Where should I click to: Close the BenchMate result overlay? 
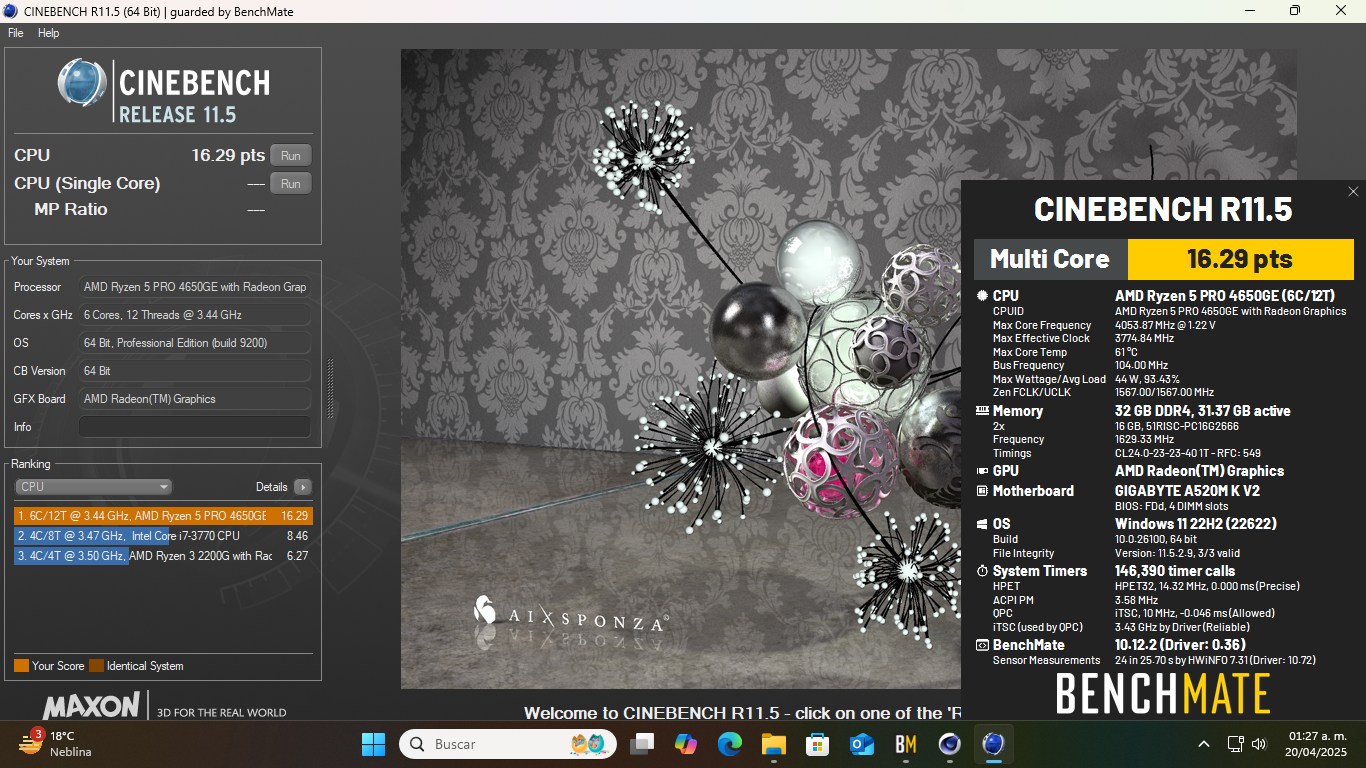click(1353, 192)
